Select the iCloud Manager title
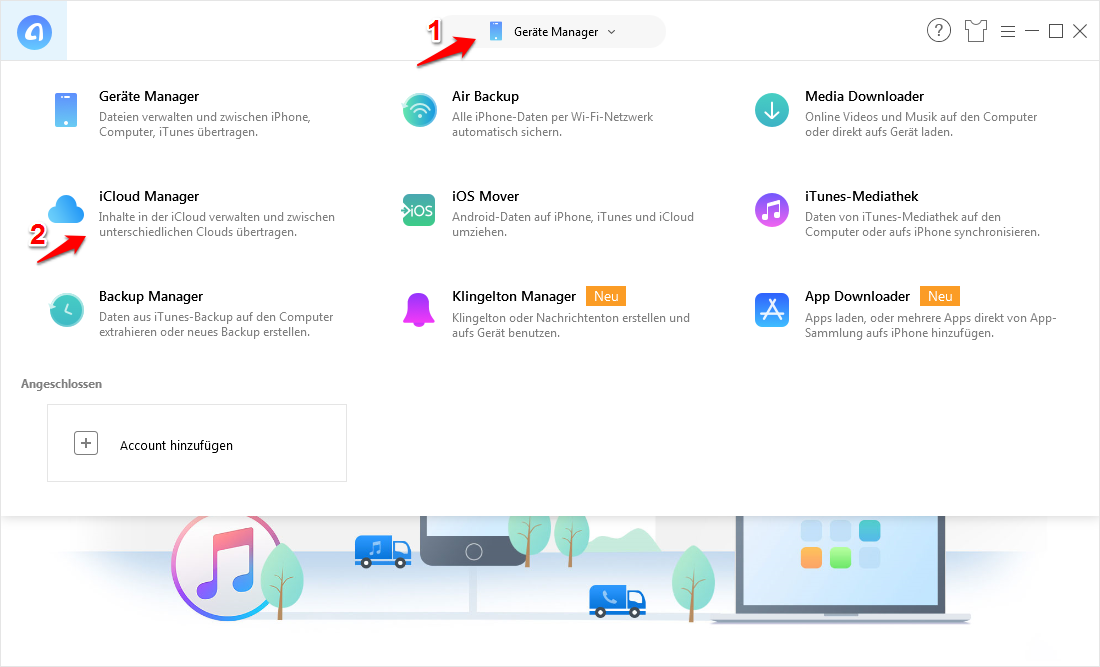 [x=149, y=196]
